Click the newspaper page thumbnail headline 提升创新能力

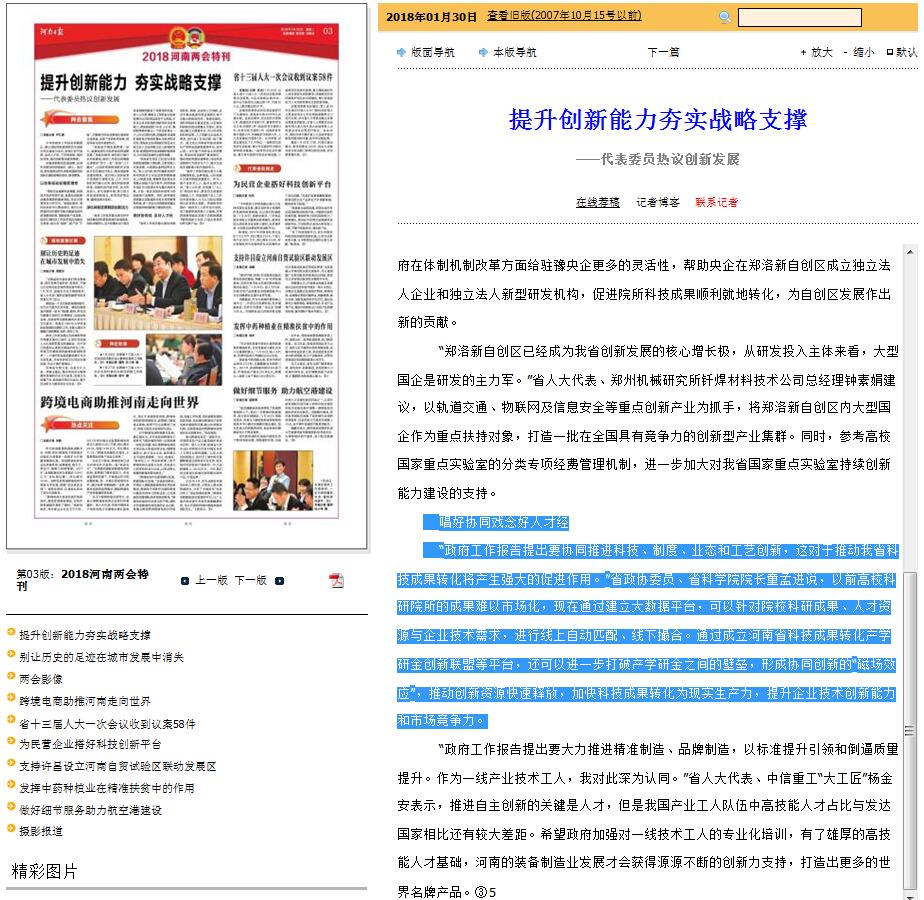[130, 83]
